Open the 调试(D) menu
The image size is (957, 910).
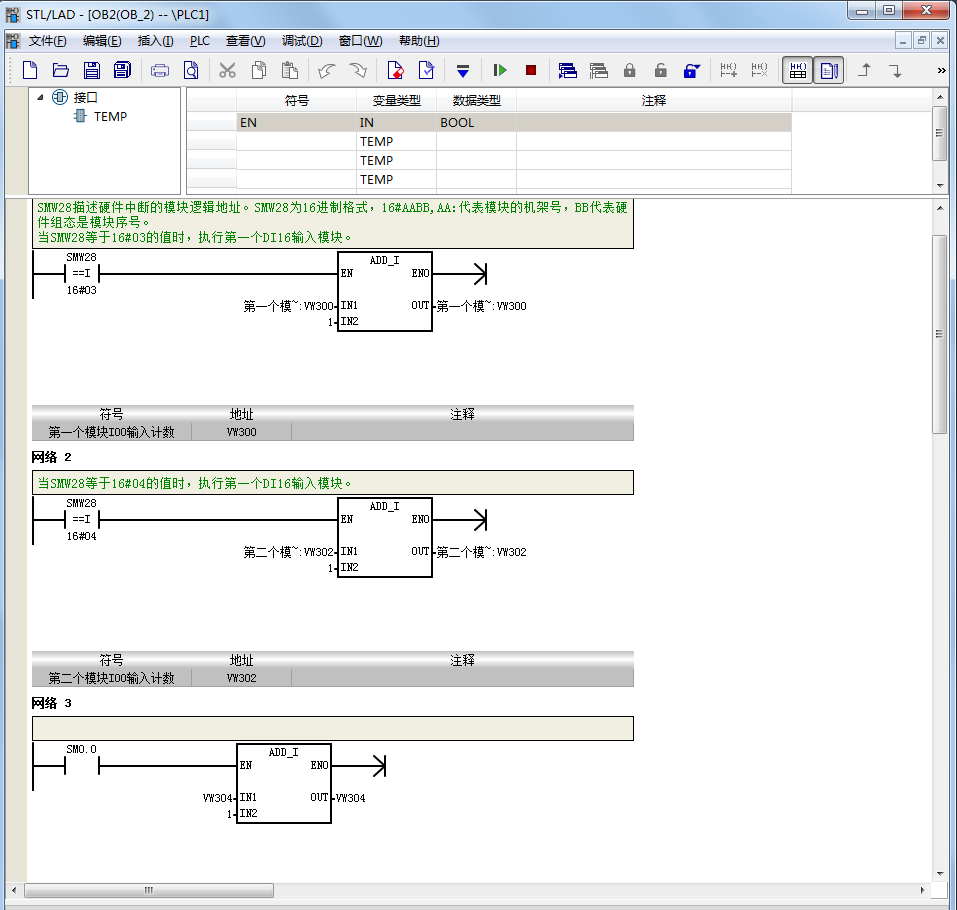pos(302,41)
